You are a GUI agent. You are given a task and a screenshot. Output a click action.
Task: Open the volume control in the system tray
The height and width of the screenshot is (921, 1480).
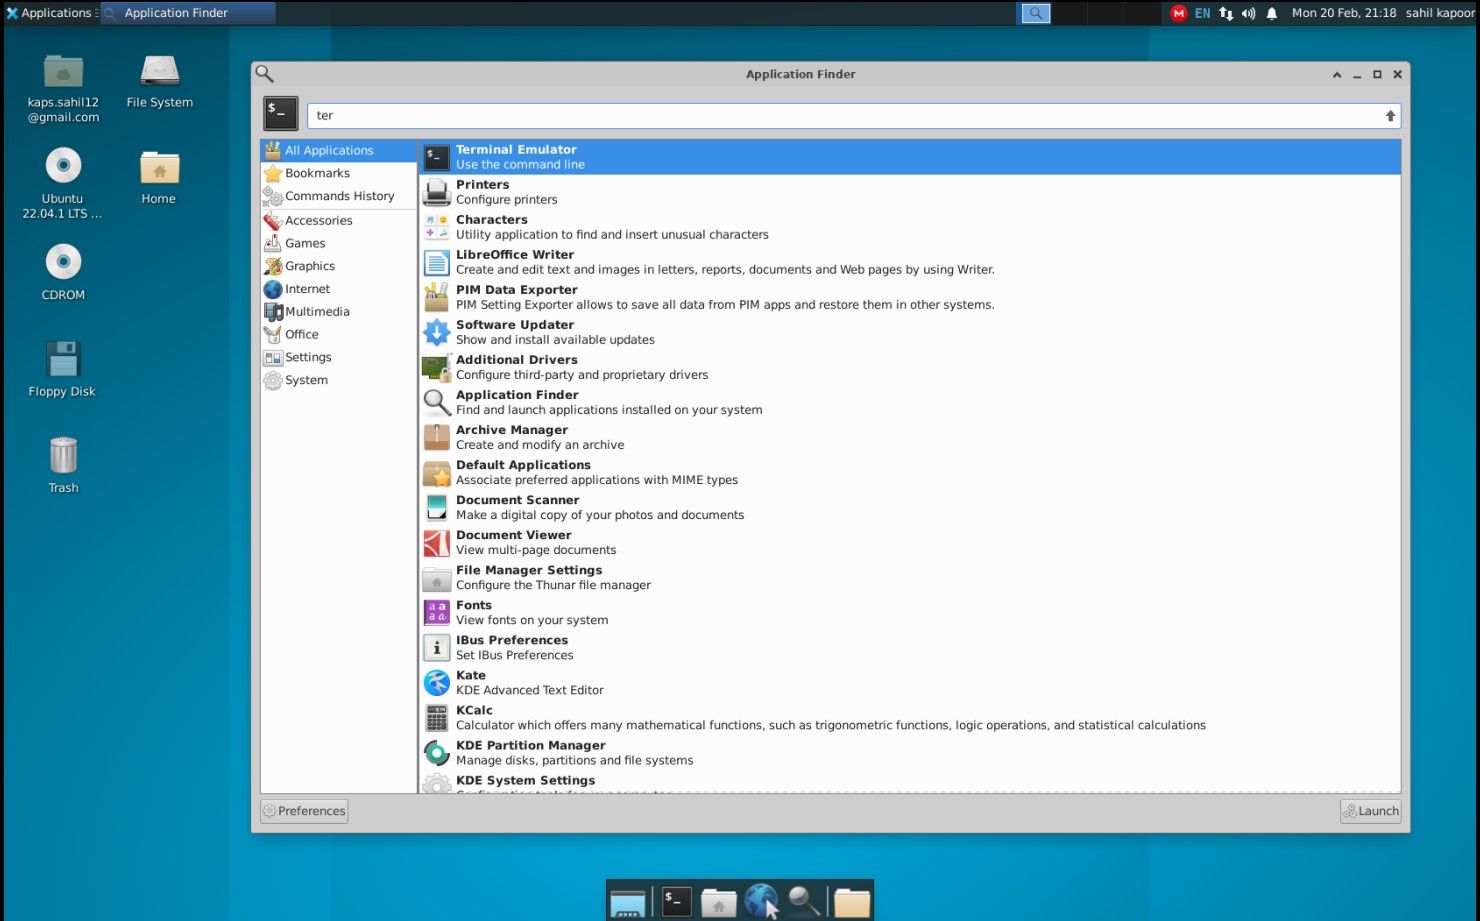point(1248,13)
